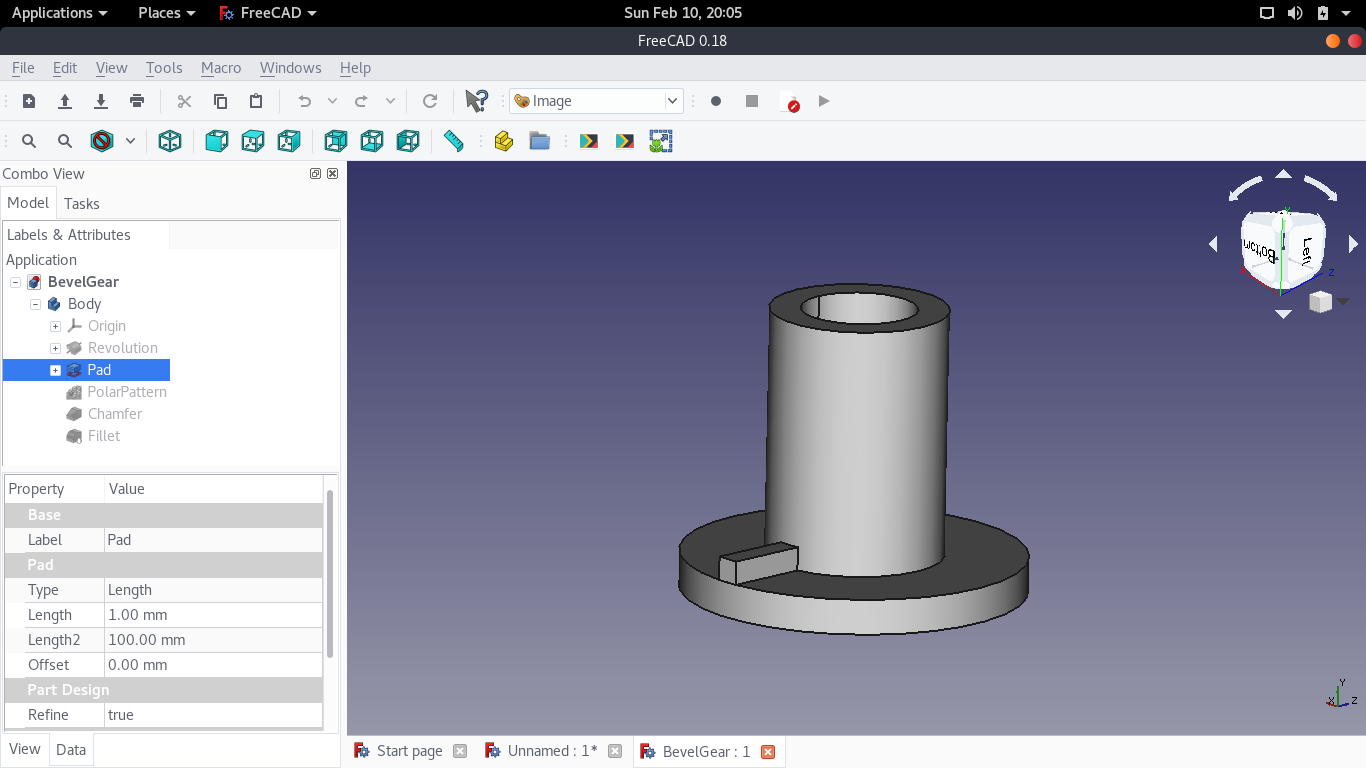Click the yellow Part icon

pyautogui.click(x=504, y=141)
